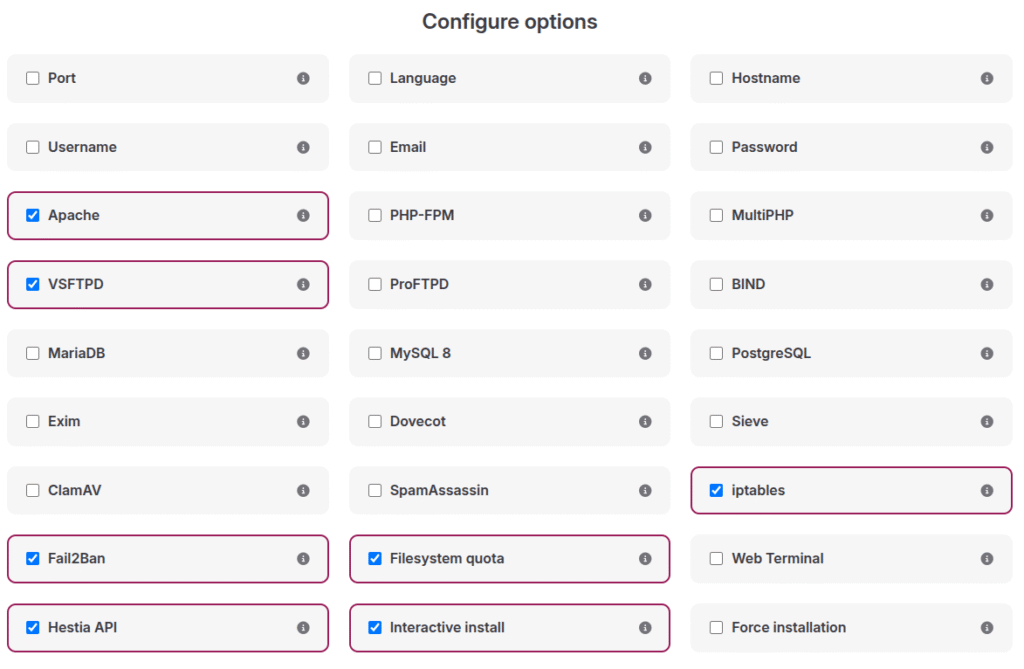Click the info icon next to Dovecot
This screenshot has width=1024, height=669.
tap(645, 422)
